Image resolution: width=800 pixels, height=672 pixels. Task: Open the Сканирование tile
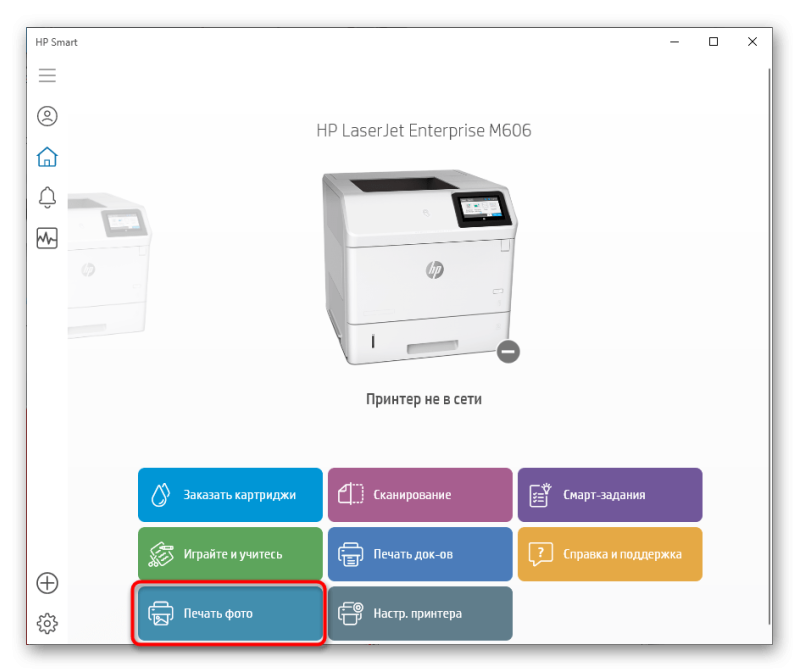pyautogui.click(x=420, y=495)
